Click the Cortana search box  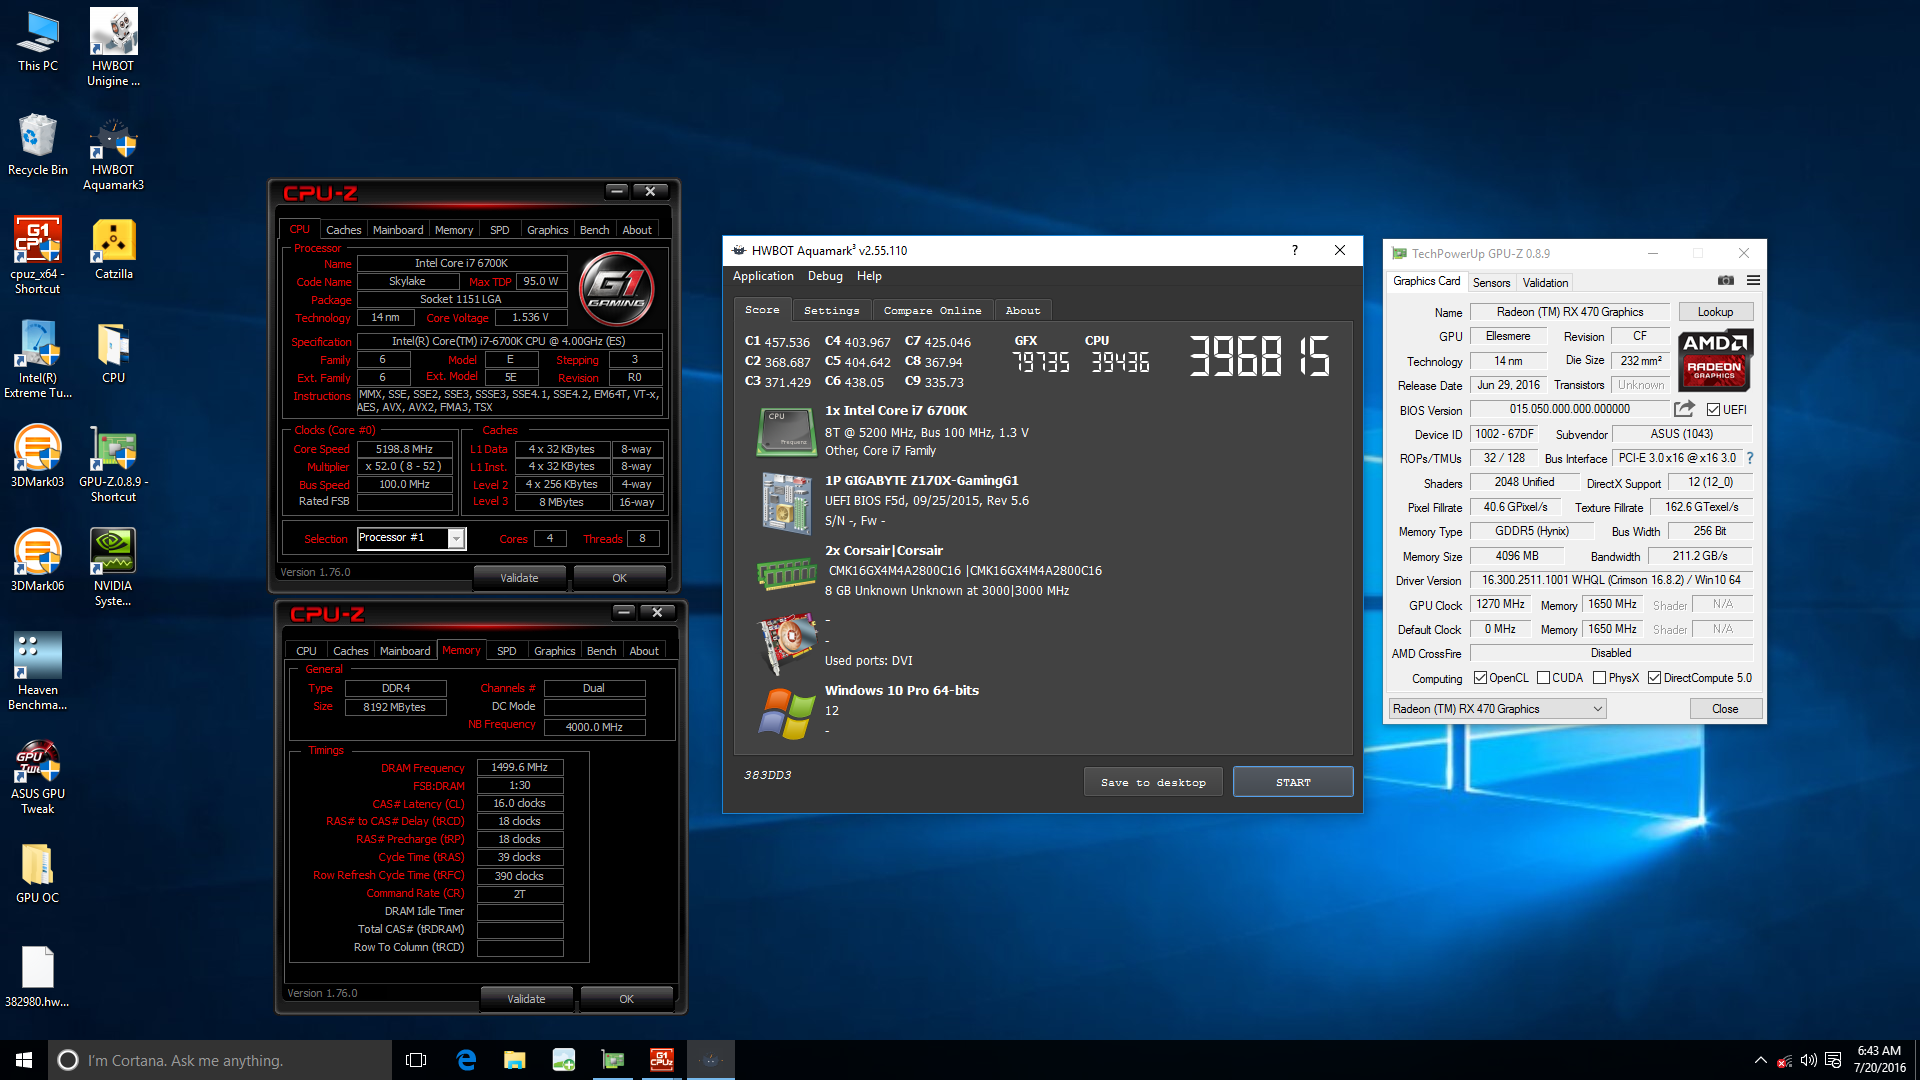click(x=220, y=1060)
